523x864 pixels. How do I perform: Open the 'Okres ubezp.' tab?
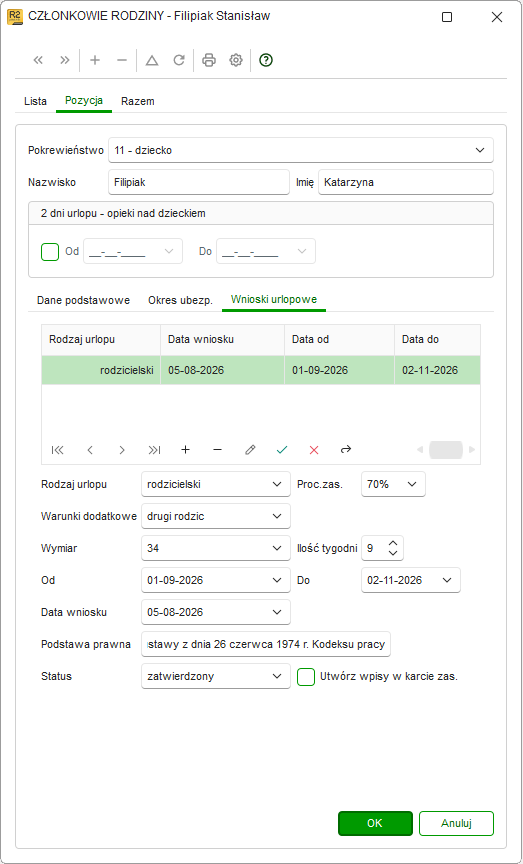(x=180, y=300)
